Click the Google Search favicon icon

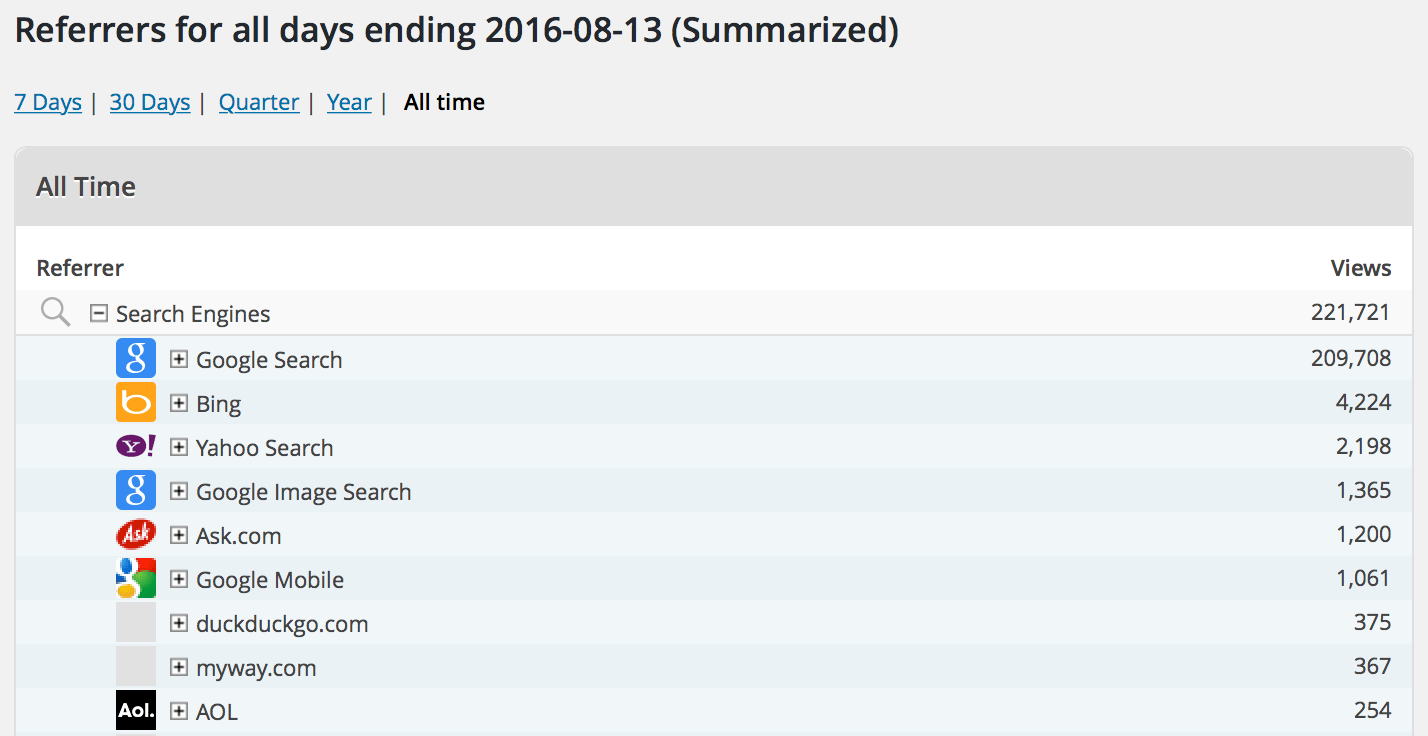point(136,357)
